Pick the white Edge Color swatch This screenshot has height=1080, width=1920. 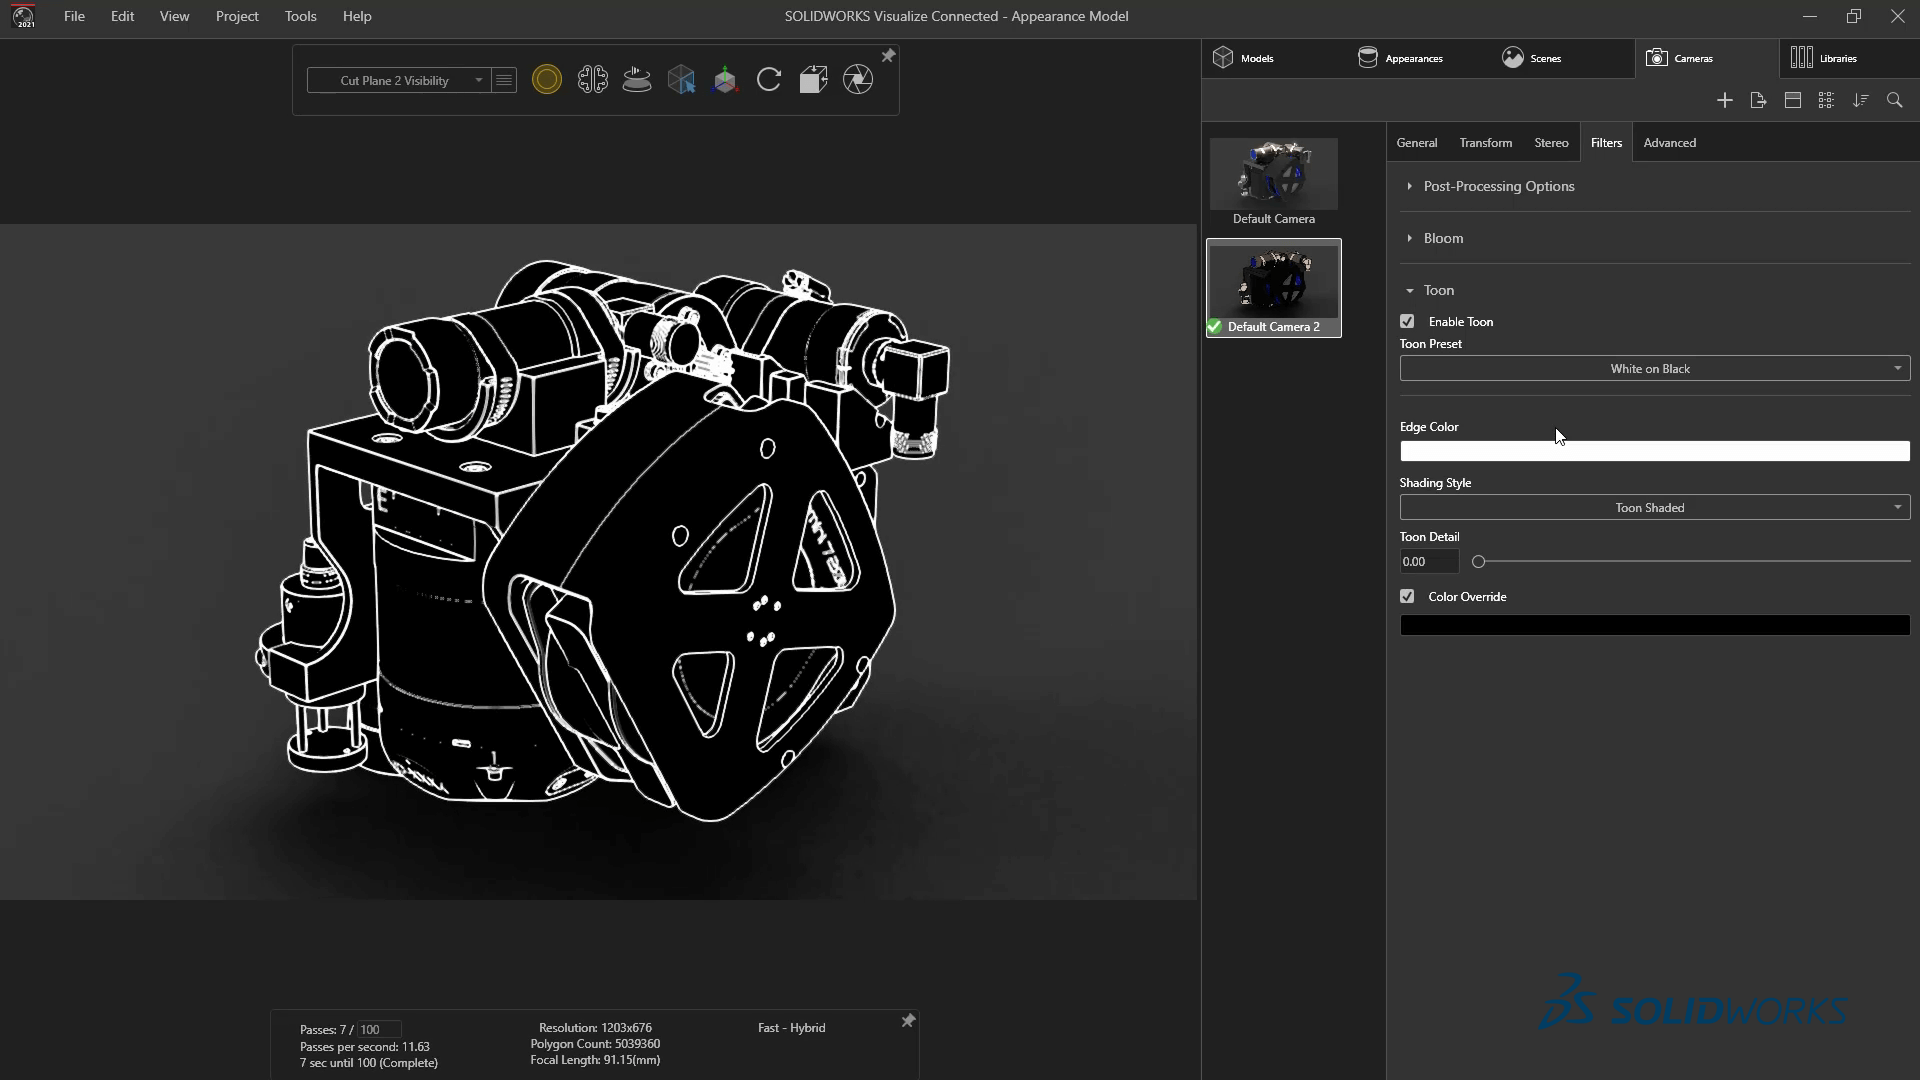tap(1655, 451)
